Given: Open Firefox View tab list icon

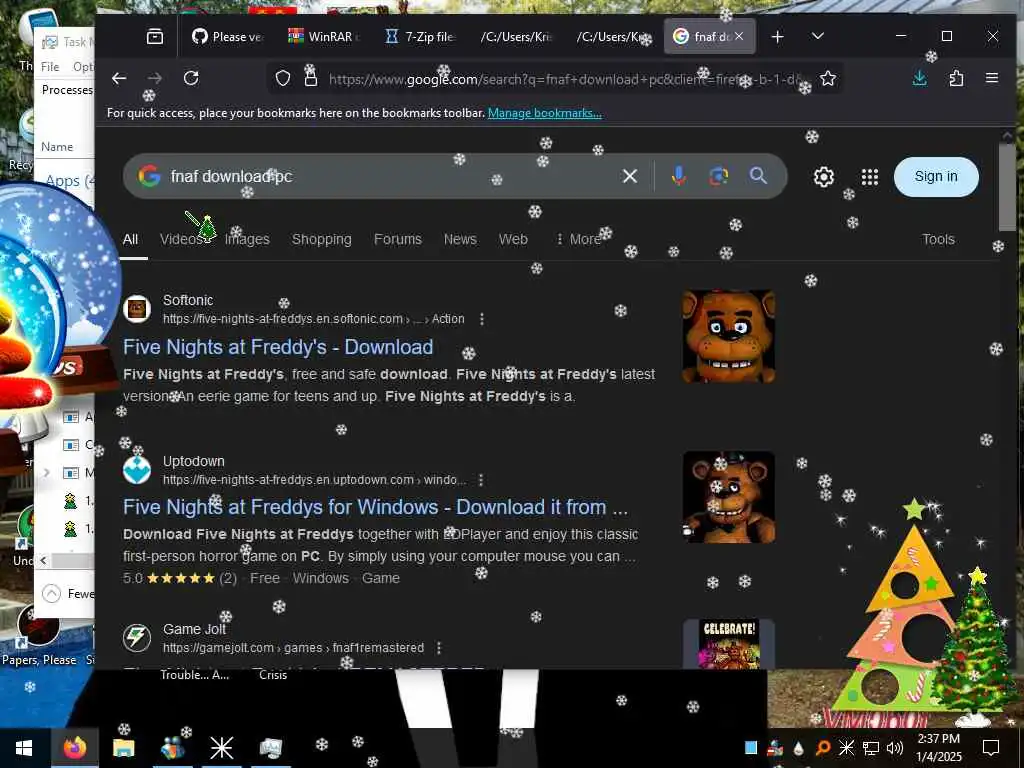Looking at the screenshot, I should (x=155, y=37).
